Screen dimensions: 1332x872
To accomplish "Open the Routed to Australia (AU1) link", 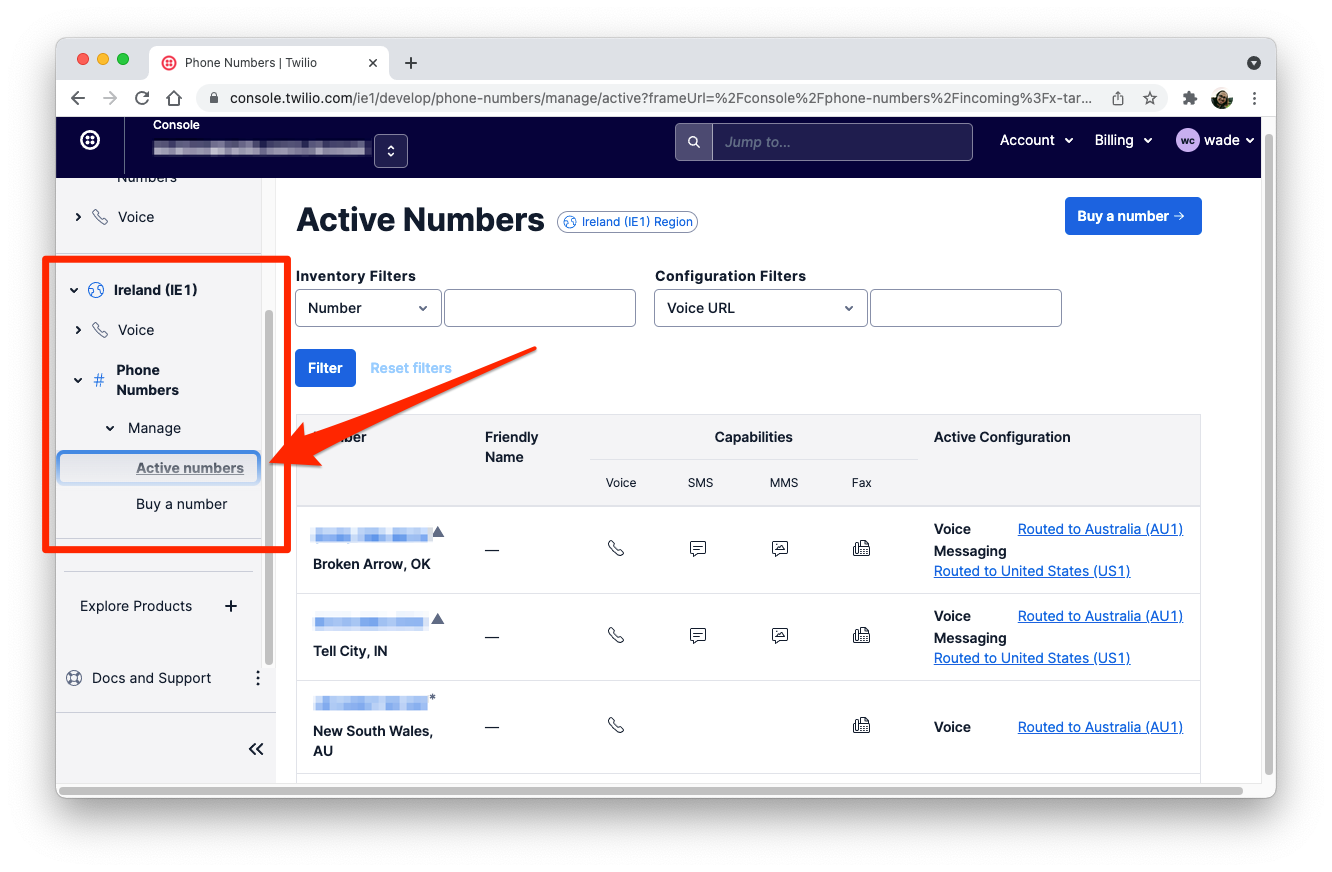I will pos(1099,528).
